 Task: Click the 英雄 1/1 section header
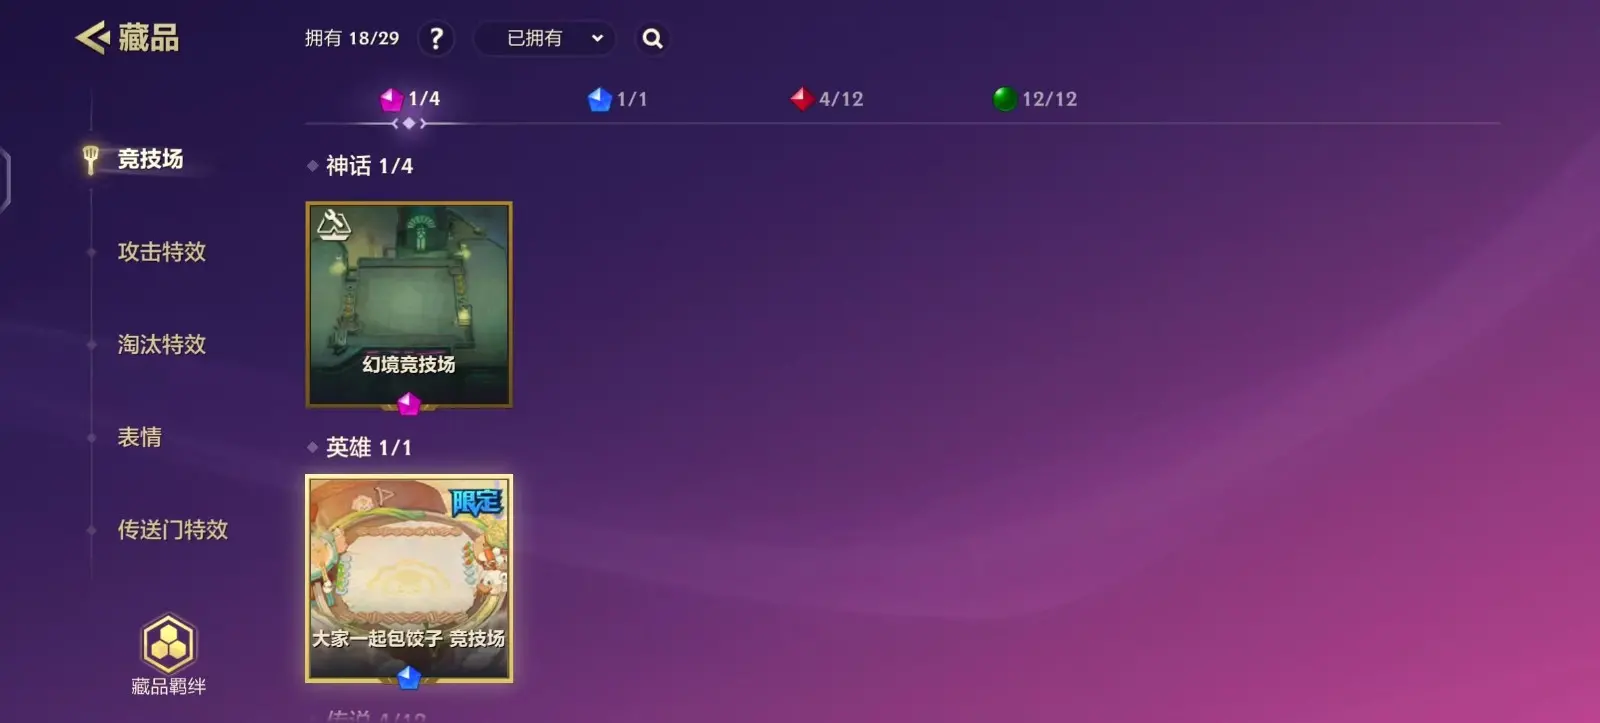[369, 448]
